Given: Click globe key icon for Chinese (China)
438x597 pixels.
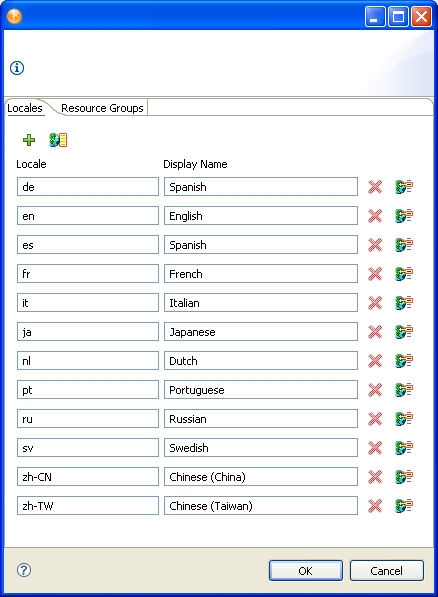Looking at the screenshot, I should pos(404,477).
